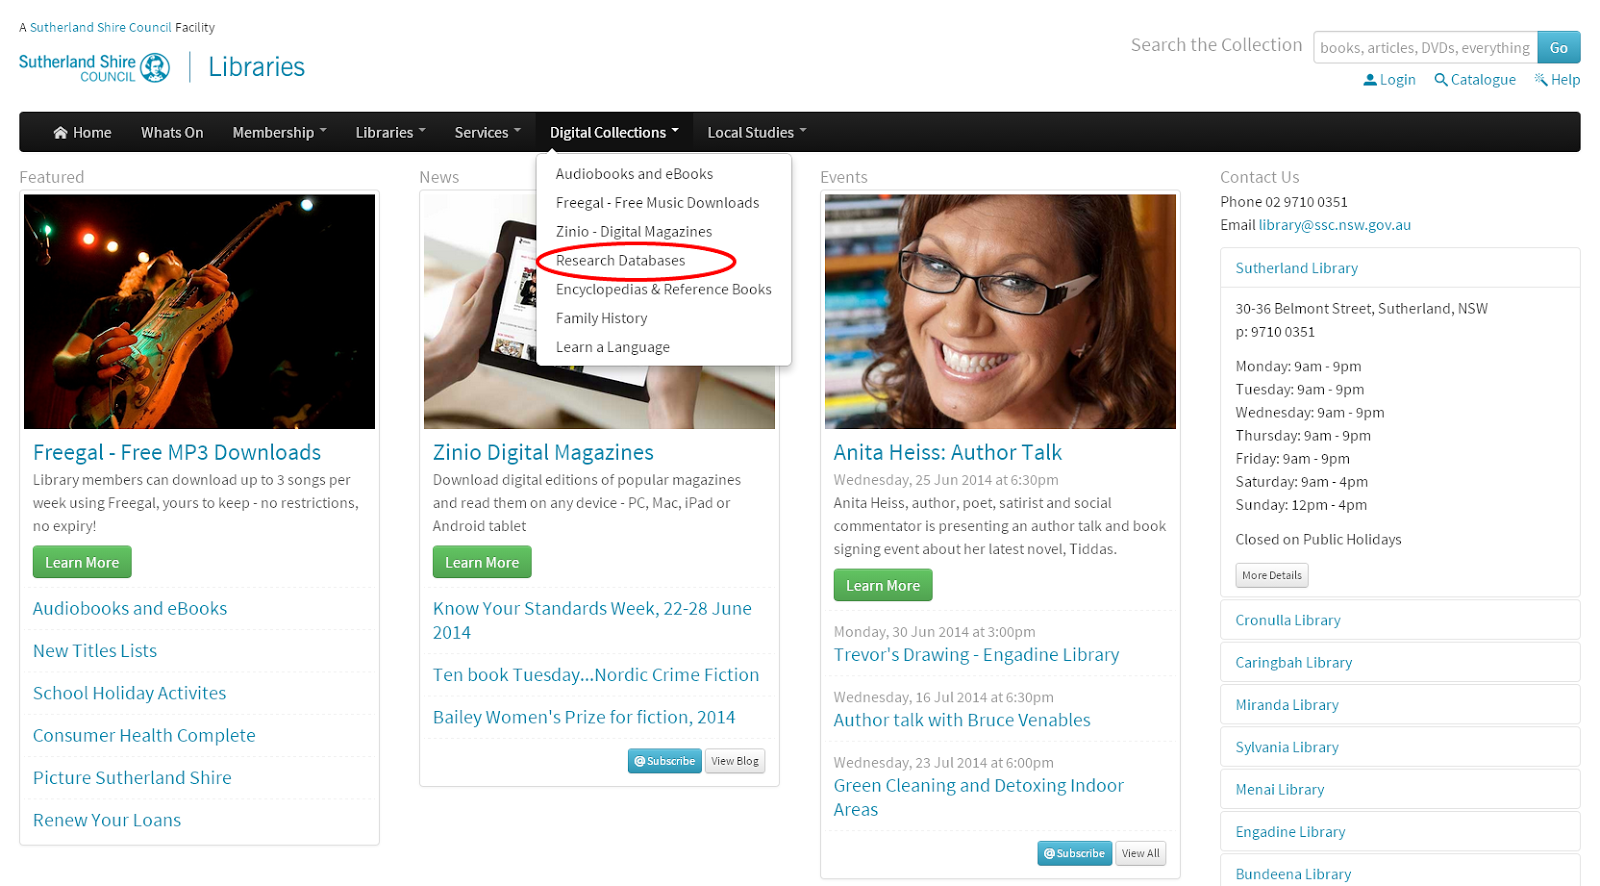Screen dimensions: 1600x886
Task: Choose Encyclopedias & Reference Books
Action: click(x=663, y=290)
